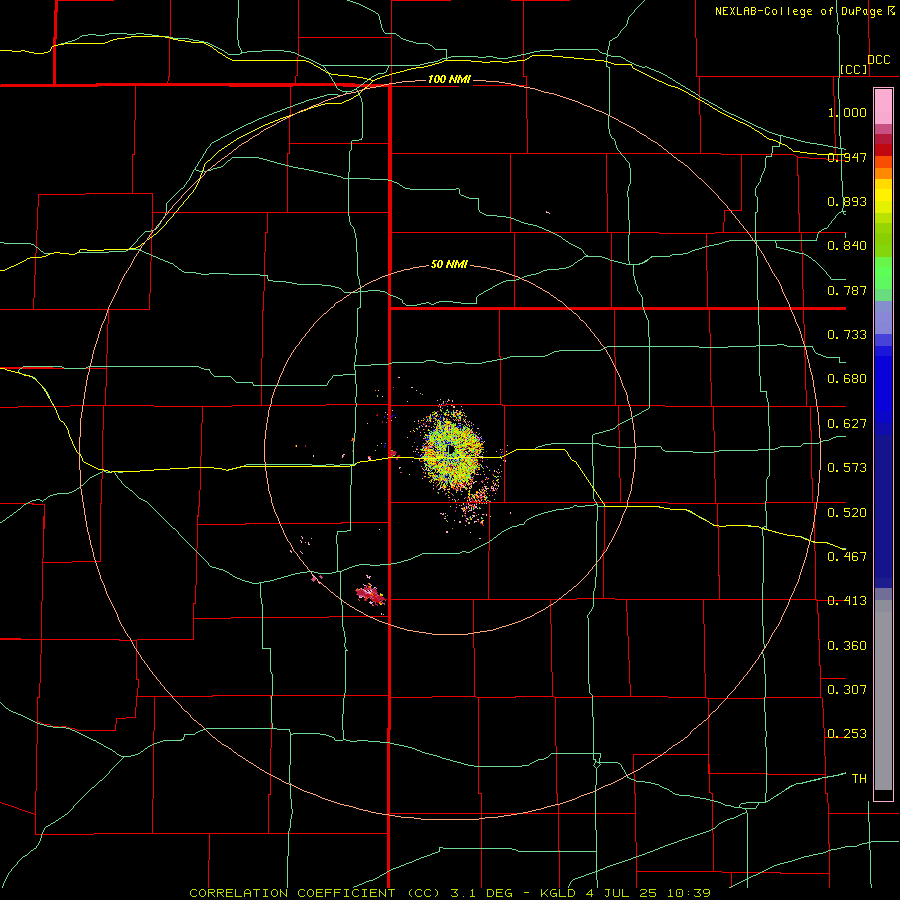Click the 0.787 color scale value
The image size is (900, 900).
click(847, 290)
